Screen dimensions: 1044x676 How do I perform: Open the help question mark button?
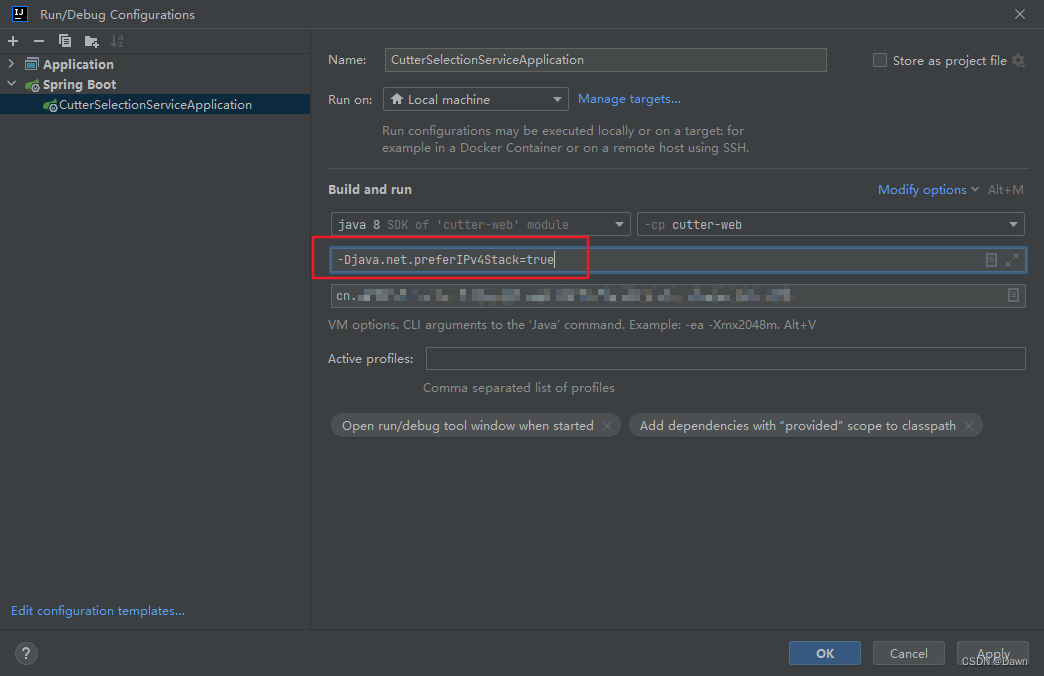tap(26, 653)
